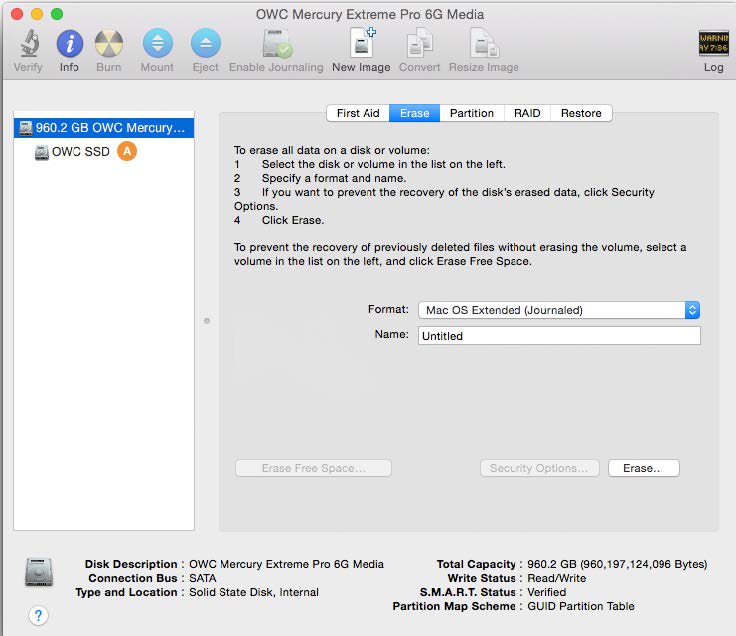Click the Connection Bus 'SATA' value
The image size is (736, 636).
(203, 578)
